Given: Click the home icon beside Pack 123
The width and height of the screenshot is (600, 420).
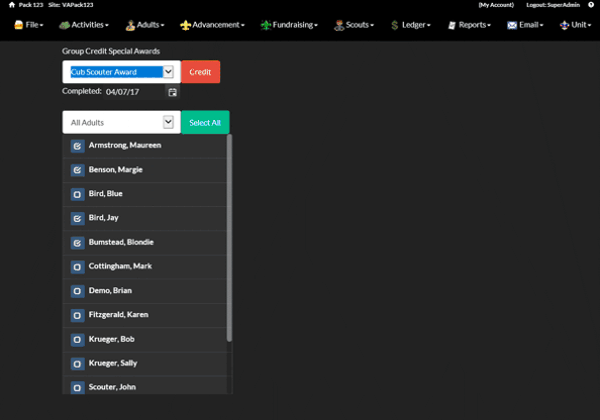Looking at the screenshot, I should point(12,5).
